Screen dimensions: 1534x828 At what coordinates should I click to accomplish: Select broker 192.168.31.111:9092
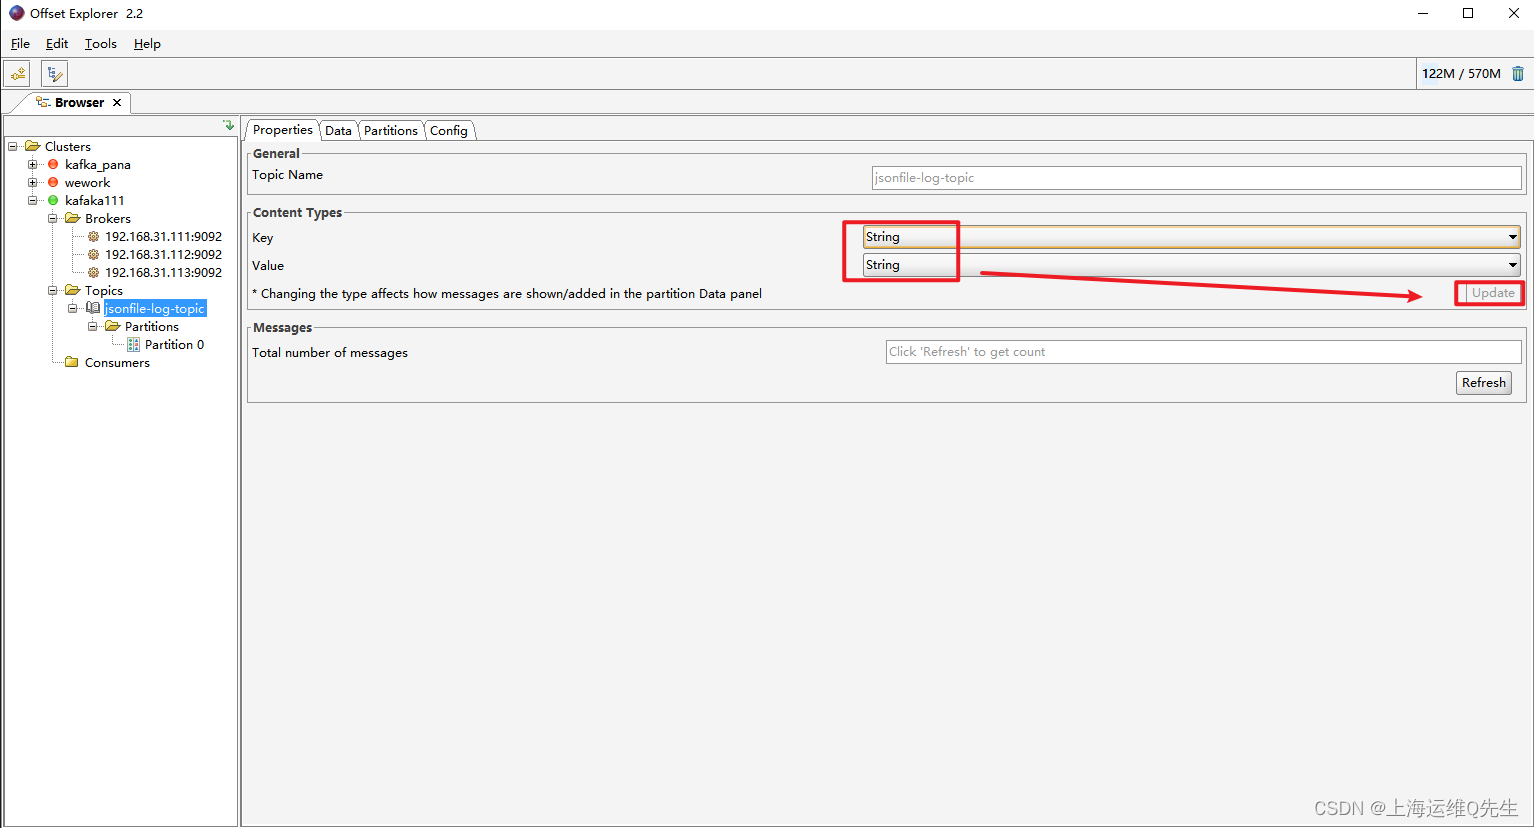point(163,236)
